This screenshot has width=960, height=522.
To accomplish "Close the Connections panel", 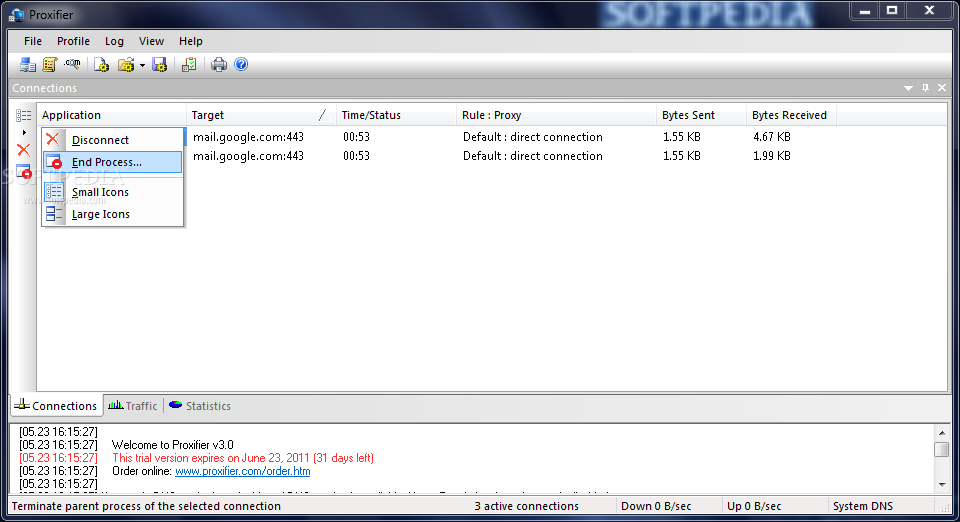I will pos(942,88).
